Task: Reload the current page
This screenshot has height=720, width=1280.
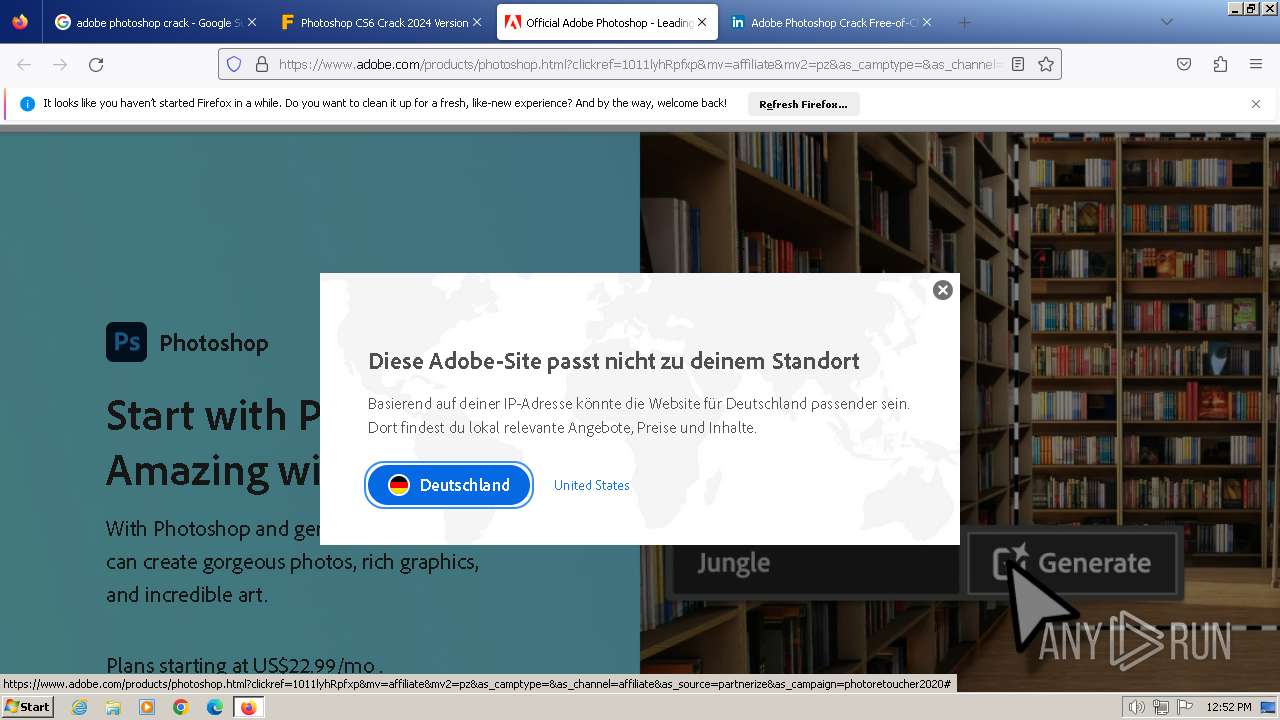Action: pos(96,64)
